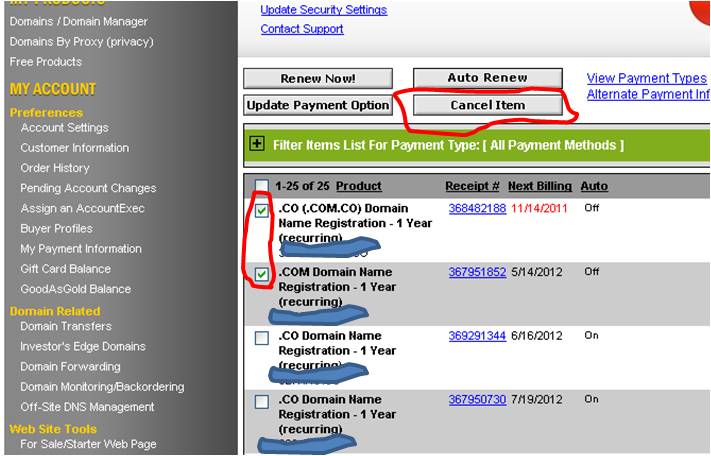
Task: Sort list by Next Billing column
Action: (539, 186)
